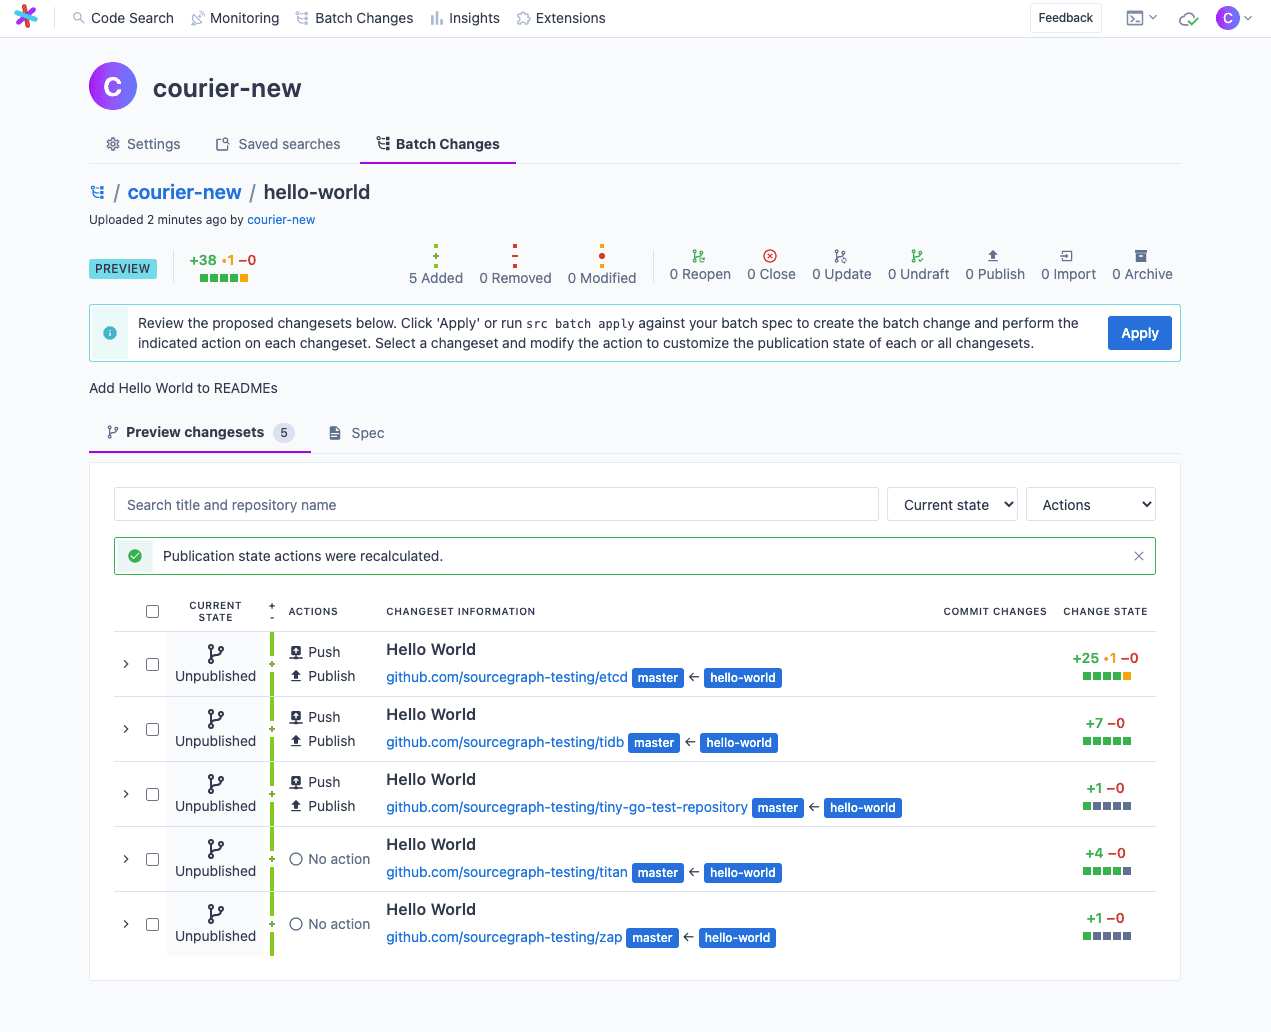Expand the zap changeset row
This screenshot has width=1271, height=1032.
[126, 924]
